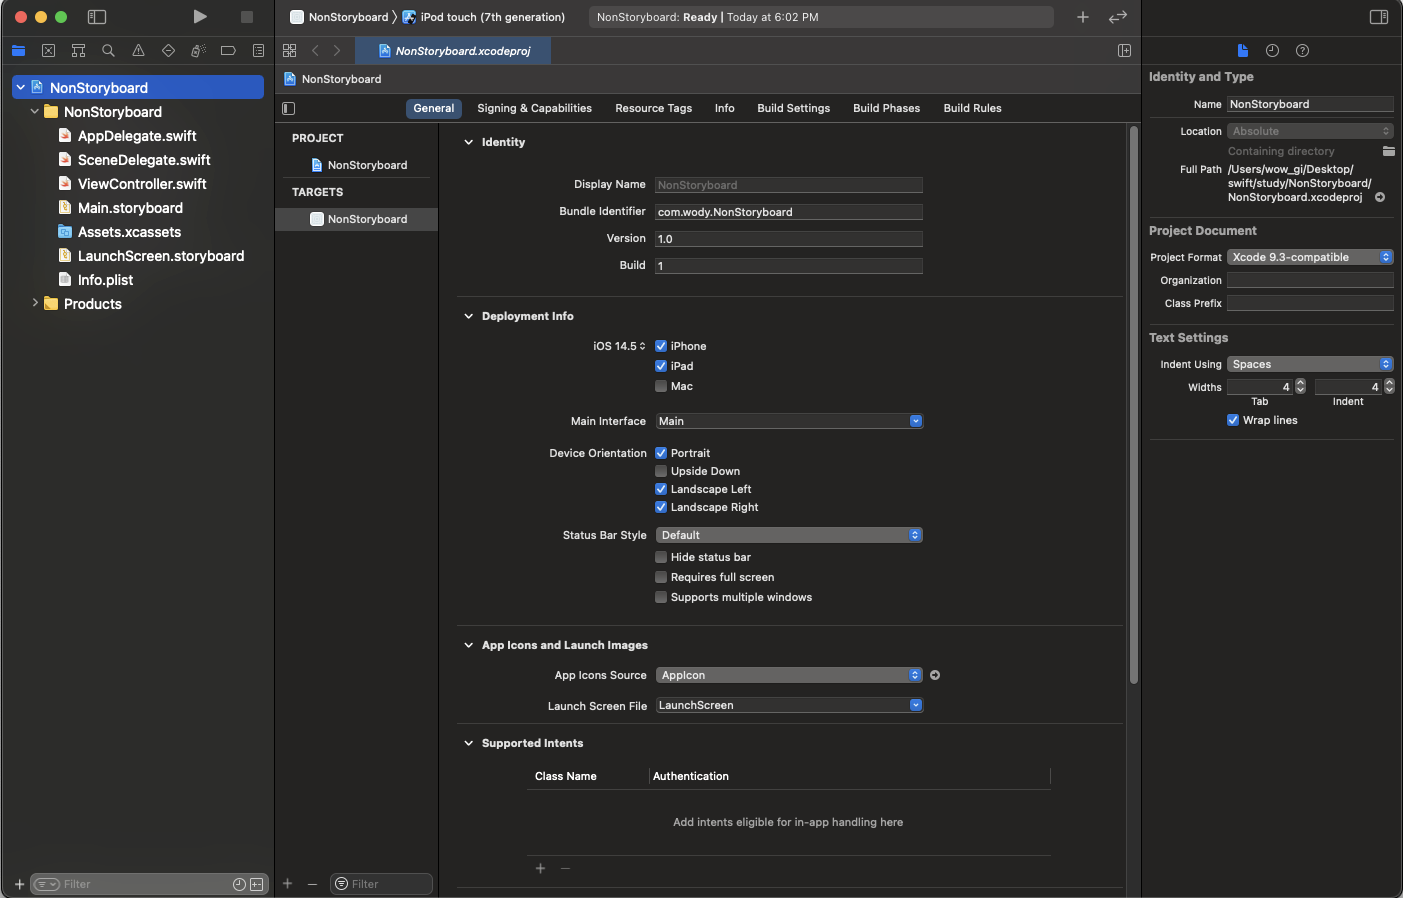Expand the Products group
Screen dimensions: 1403x898
click(35, 303)
